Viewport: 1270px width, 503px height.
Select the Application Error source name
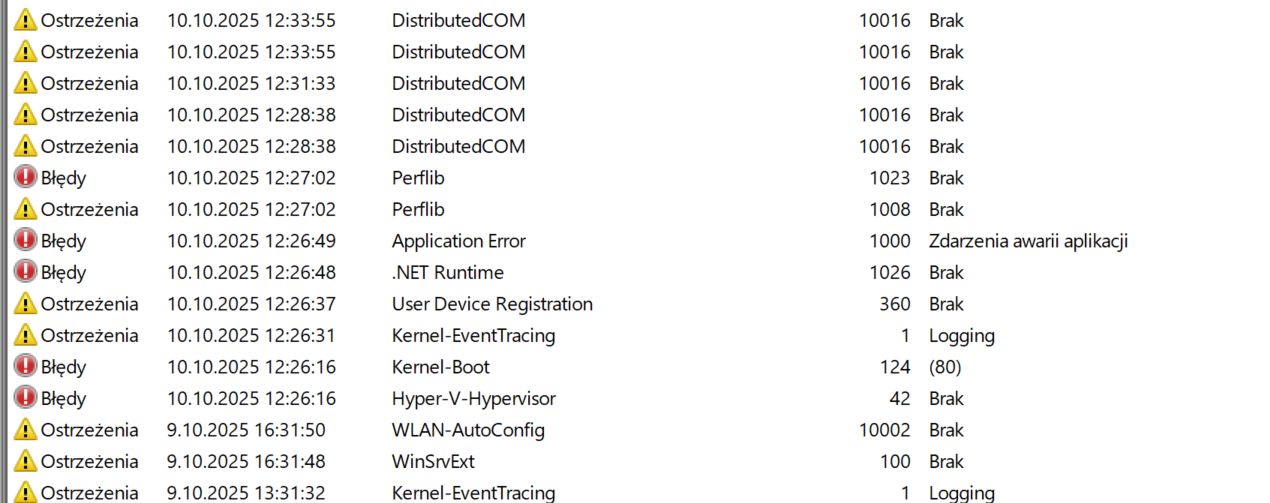(x=458, y=241)
